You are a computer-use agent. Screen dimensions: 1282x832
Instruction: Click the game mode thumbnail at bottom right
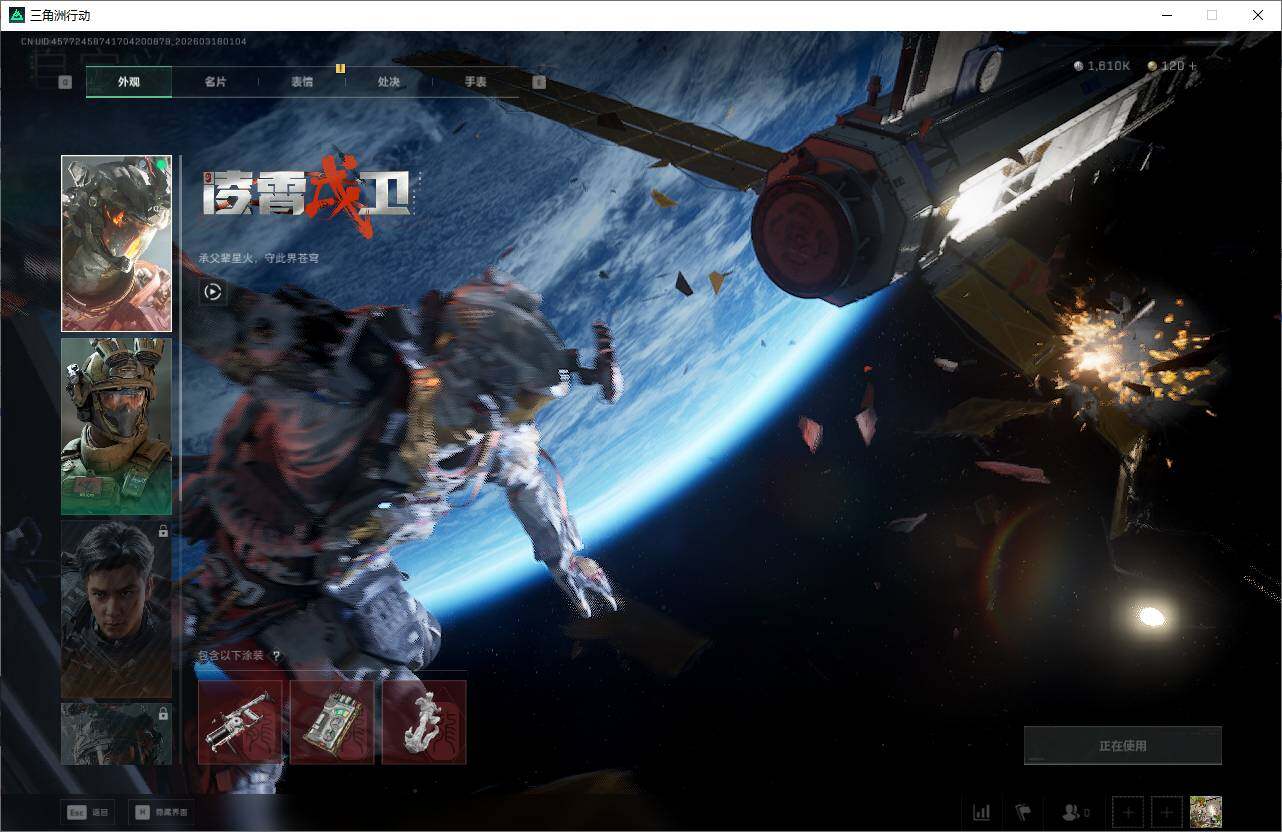pos(1205,812)
